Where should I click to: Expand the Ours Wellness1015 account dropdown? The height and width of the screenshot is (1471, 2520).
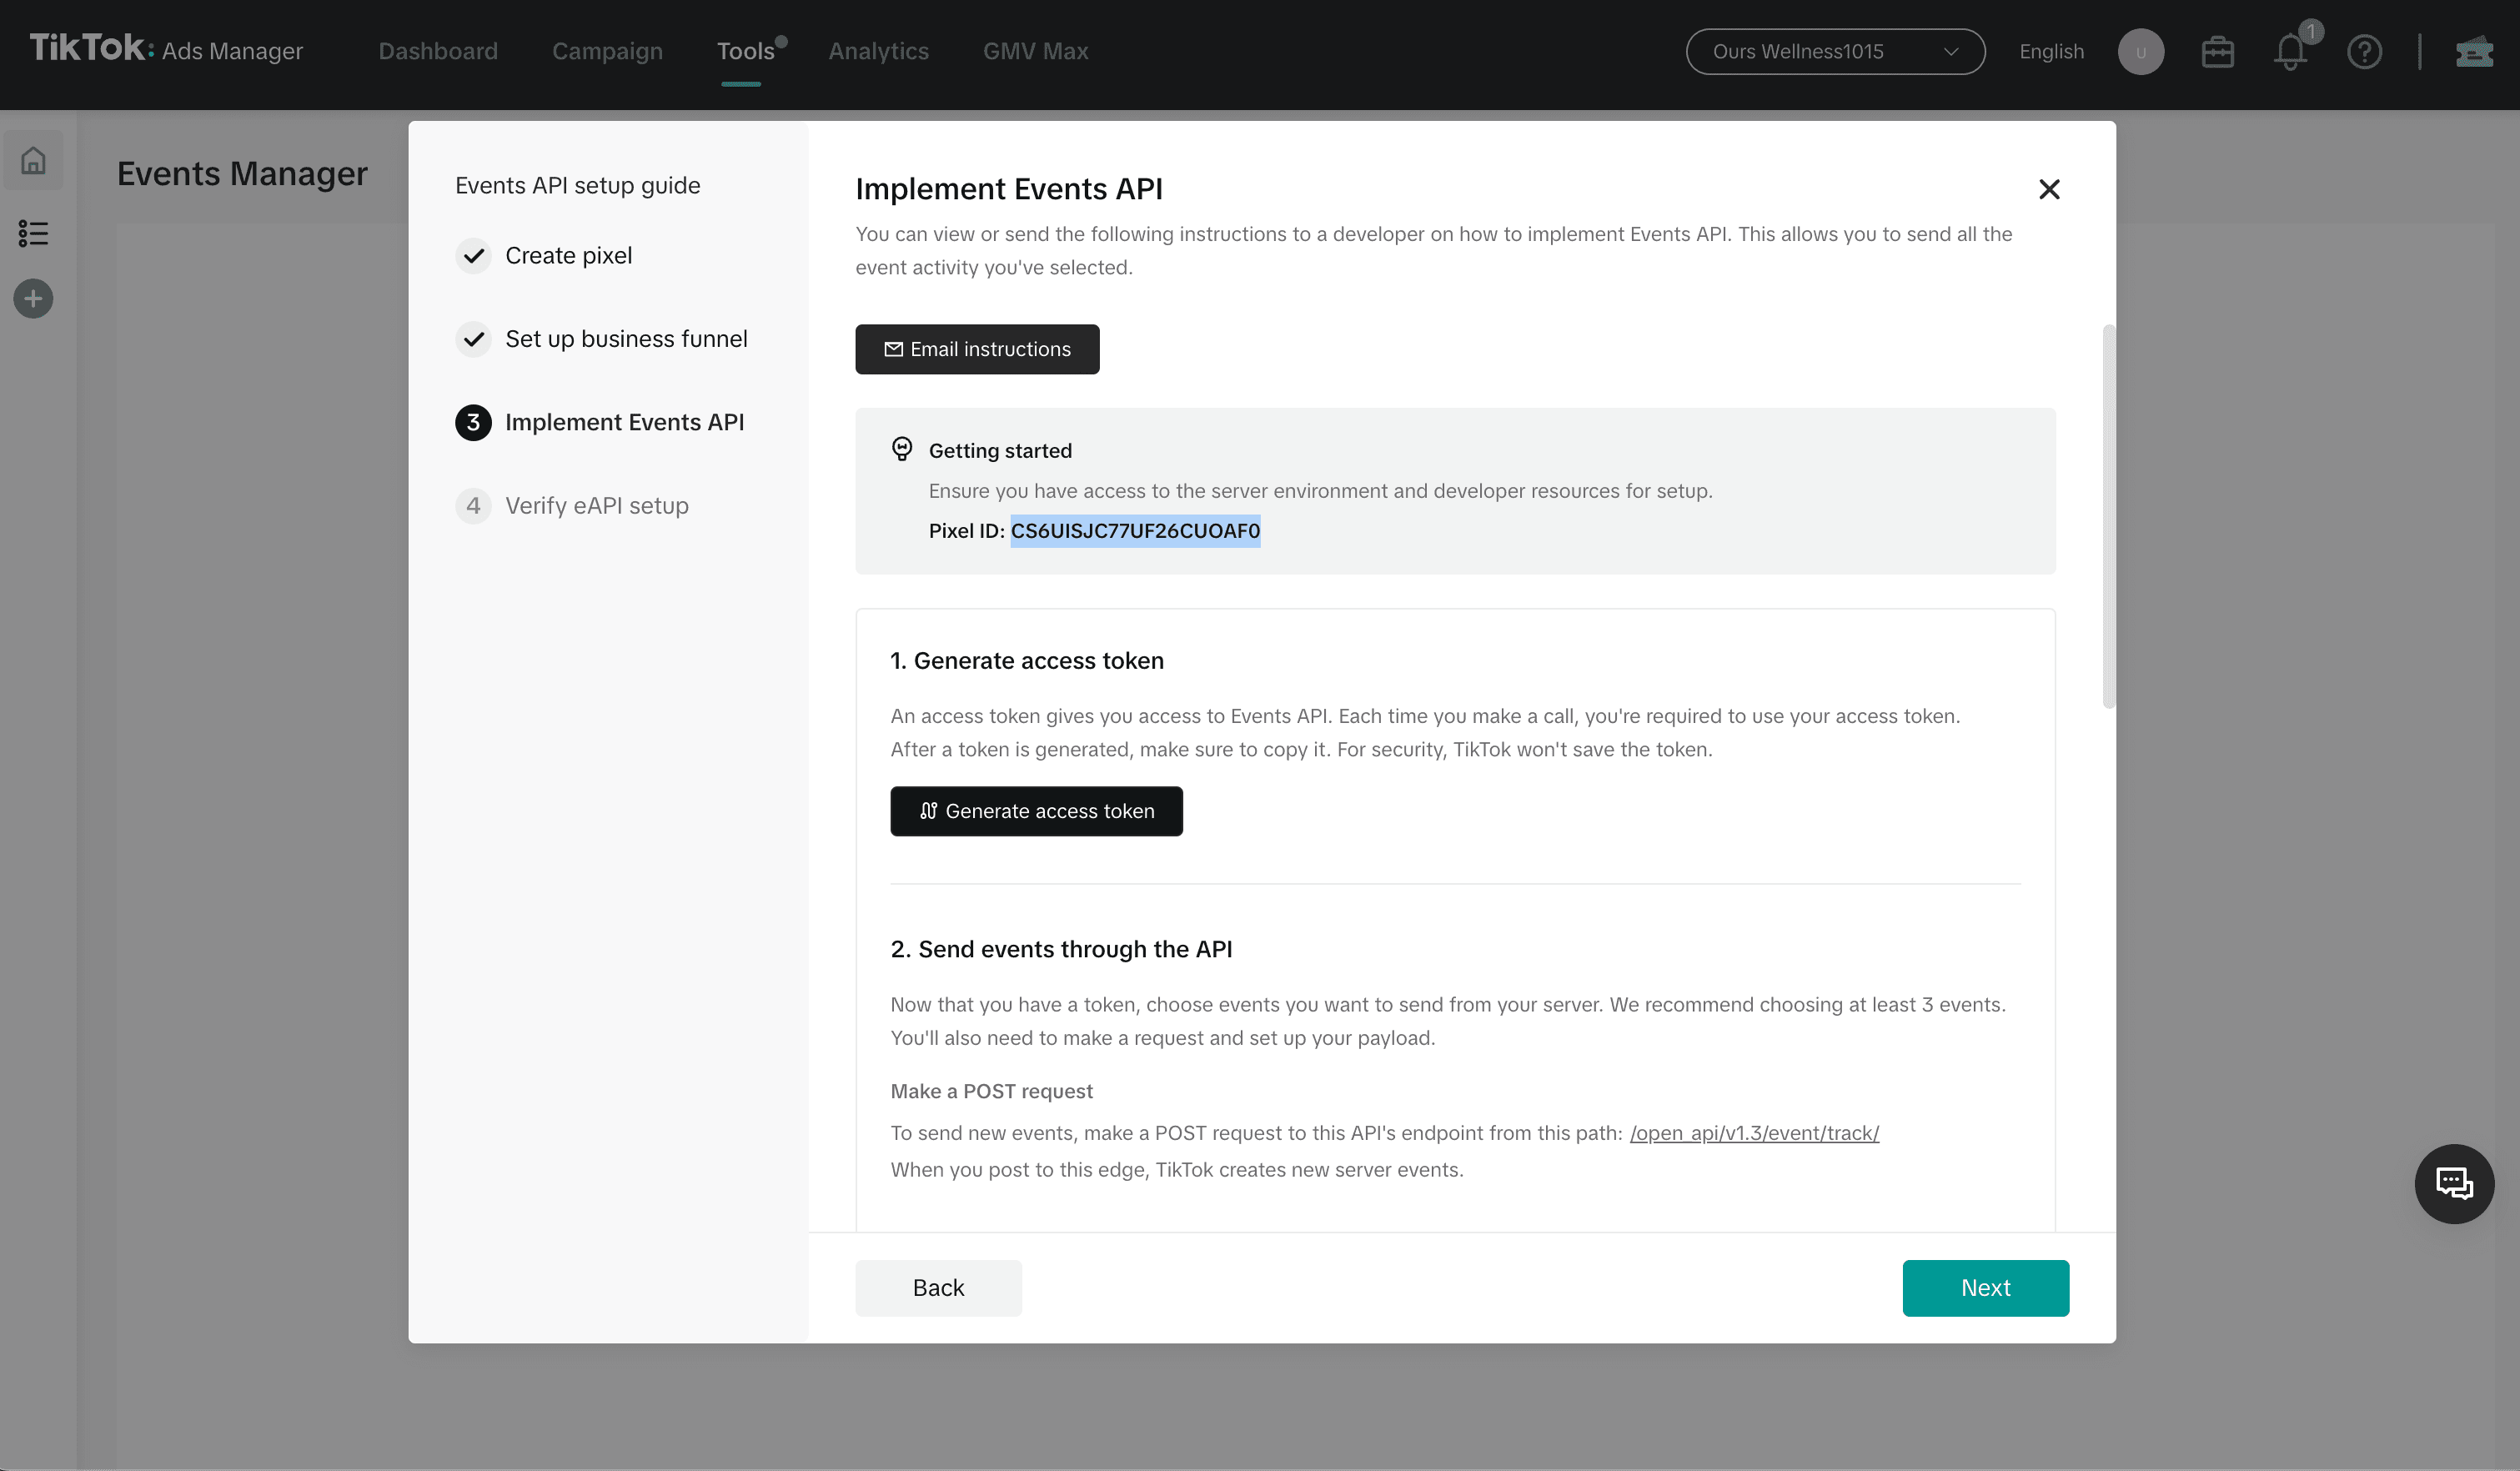click(1835, 52)
